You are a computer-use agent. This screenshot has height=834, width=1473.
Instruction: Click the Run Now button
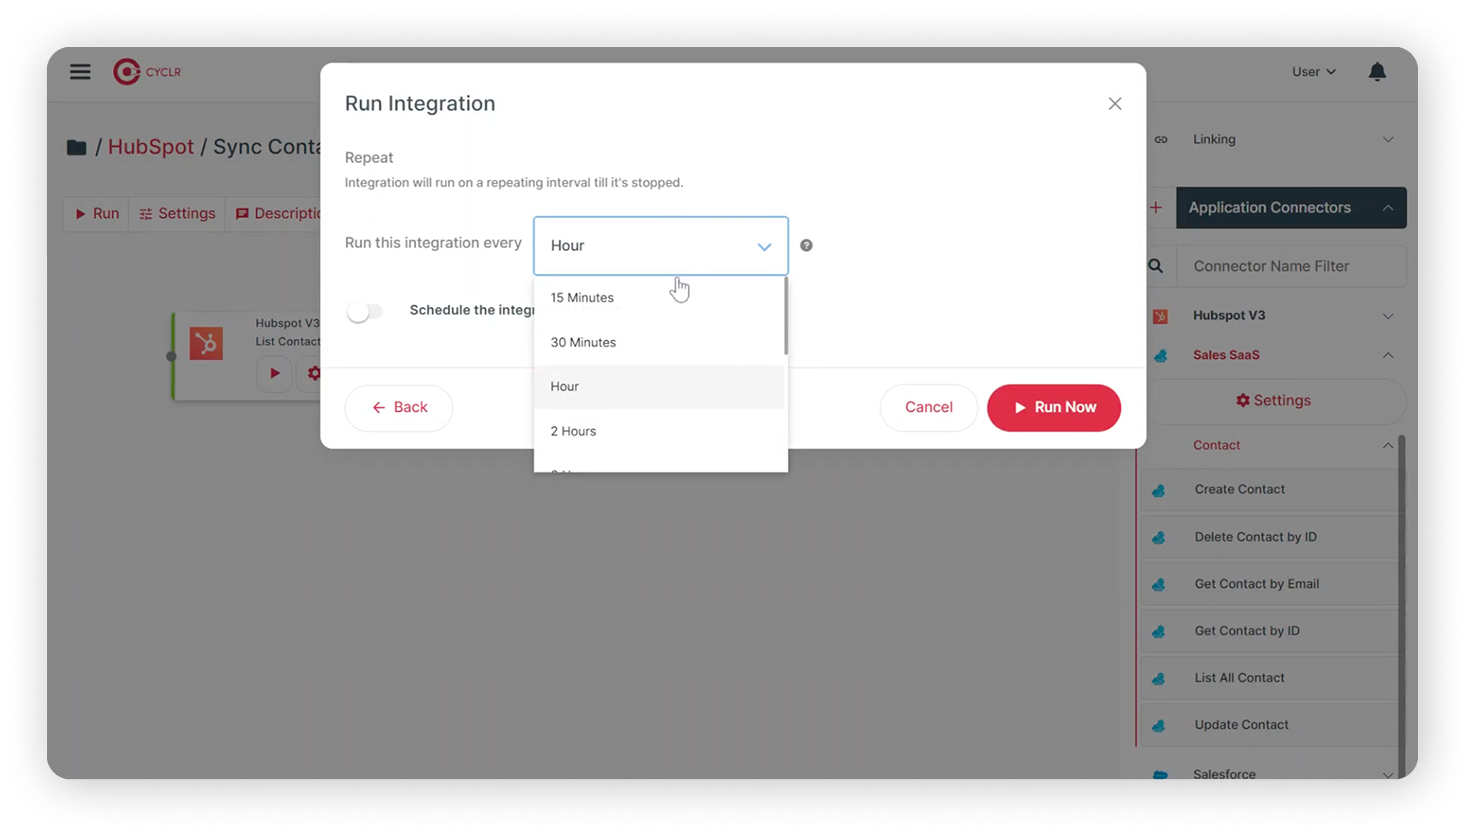(x=1053, y=407)
